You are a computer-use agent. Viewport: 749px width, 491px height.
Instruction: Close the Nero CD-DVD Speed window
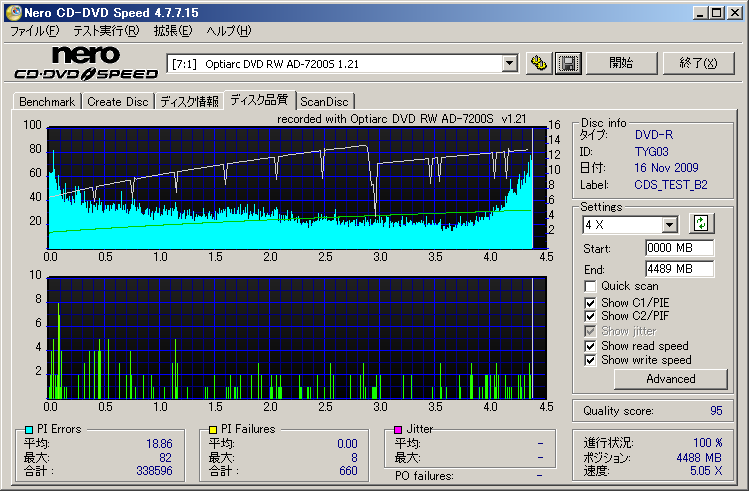(735, 13)
